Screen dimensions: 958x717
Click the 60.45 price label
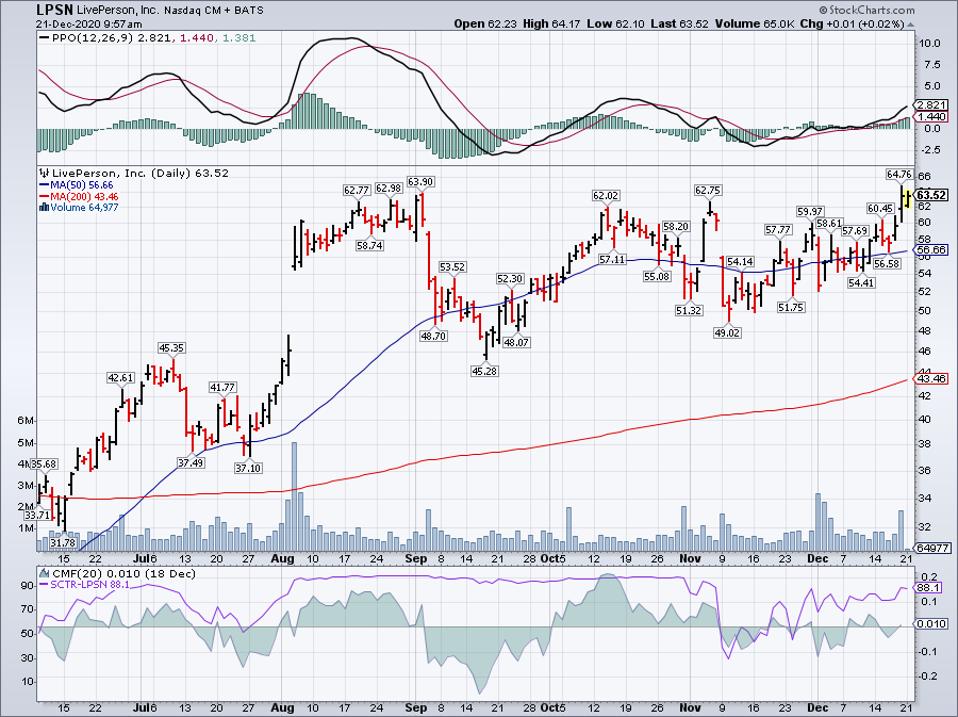coord(880,209)
